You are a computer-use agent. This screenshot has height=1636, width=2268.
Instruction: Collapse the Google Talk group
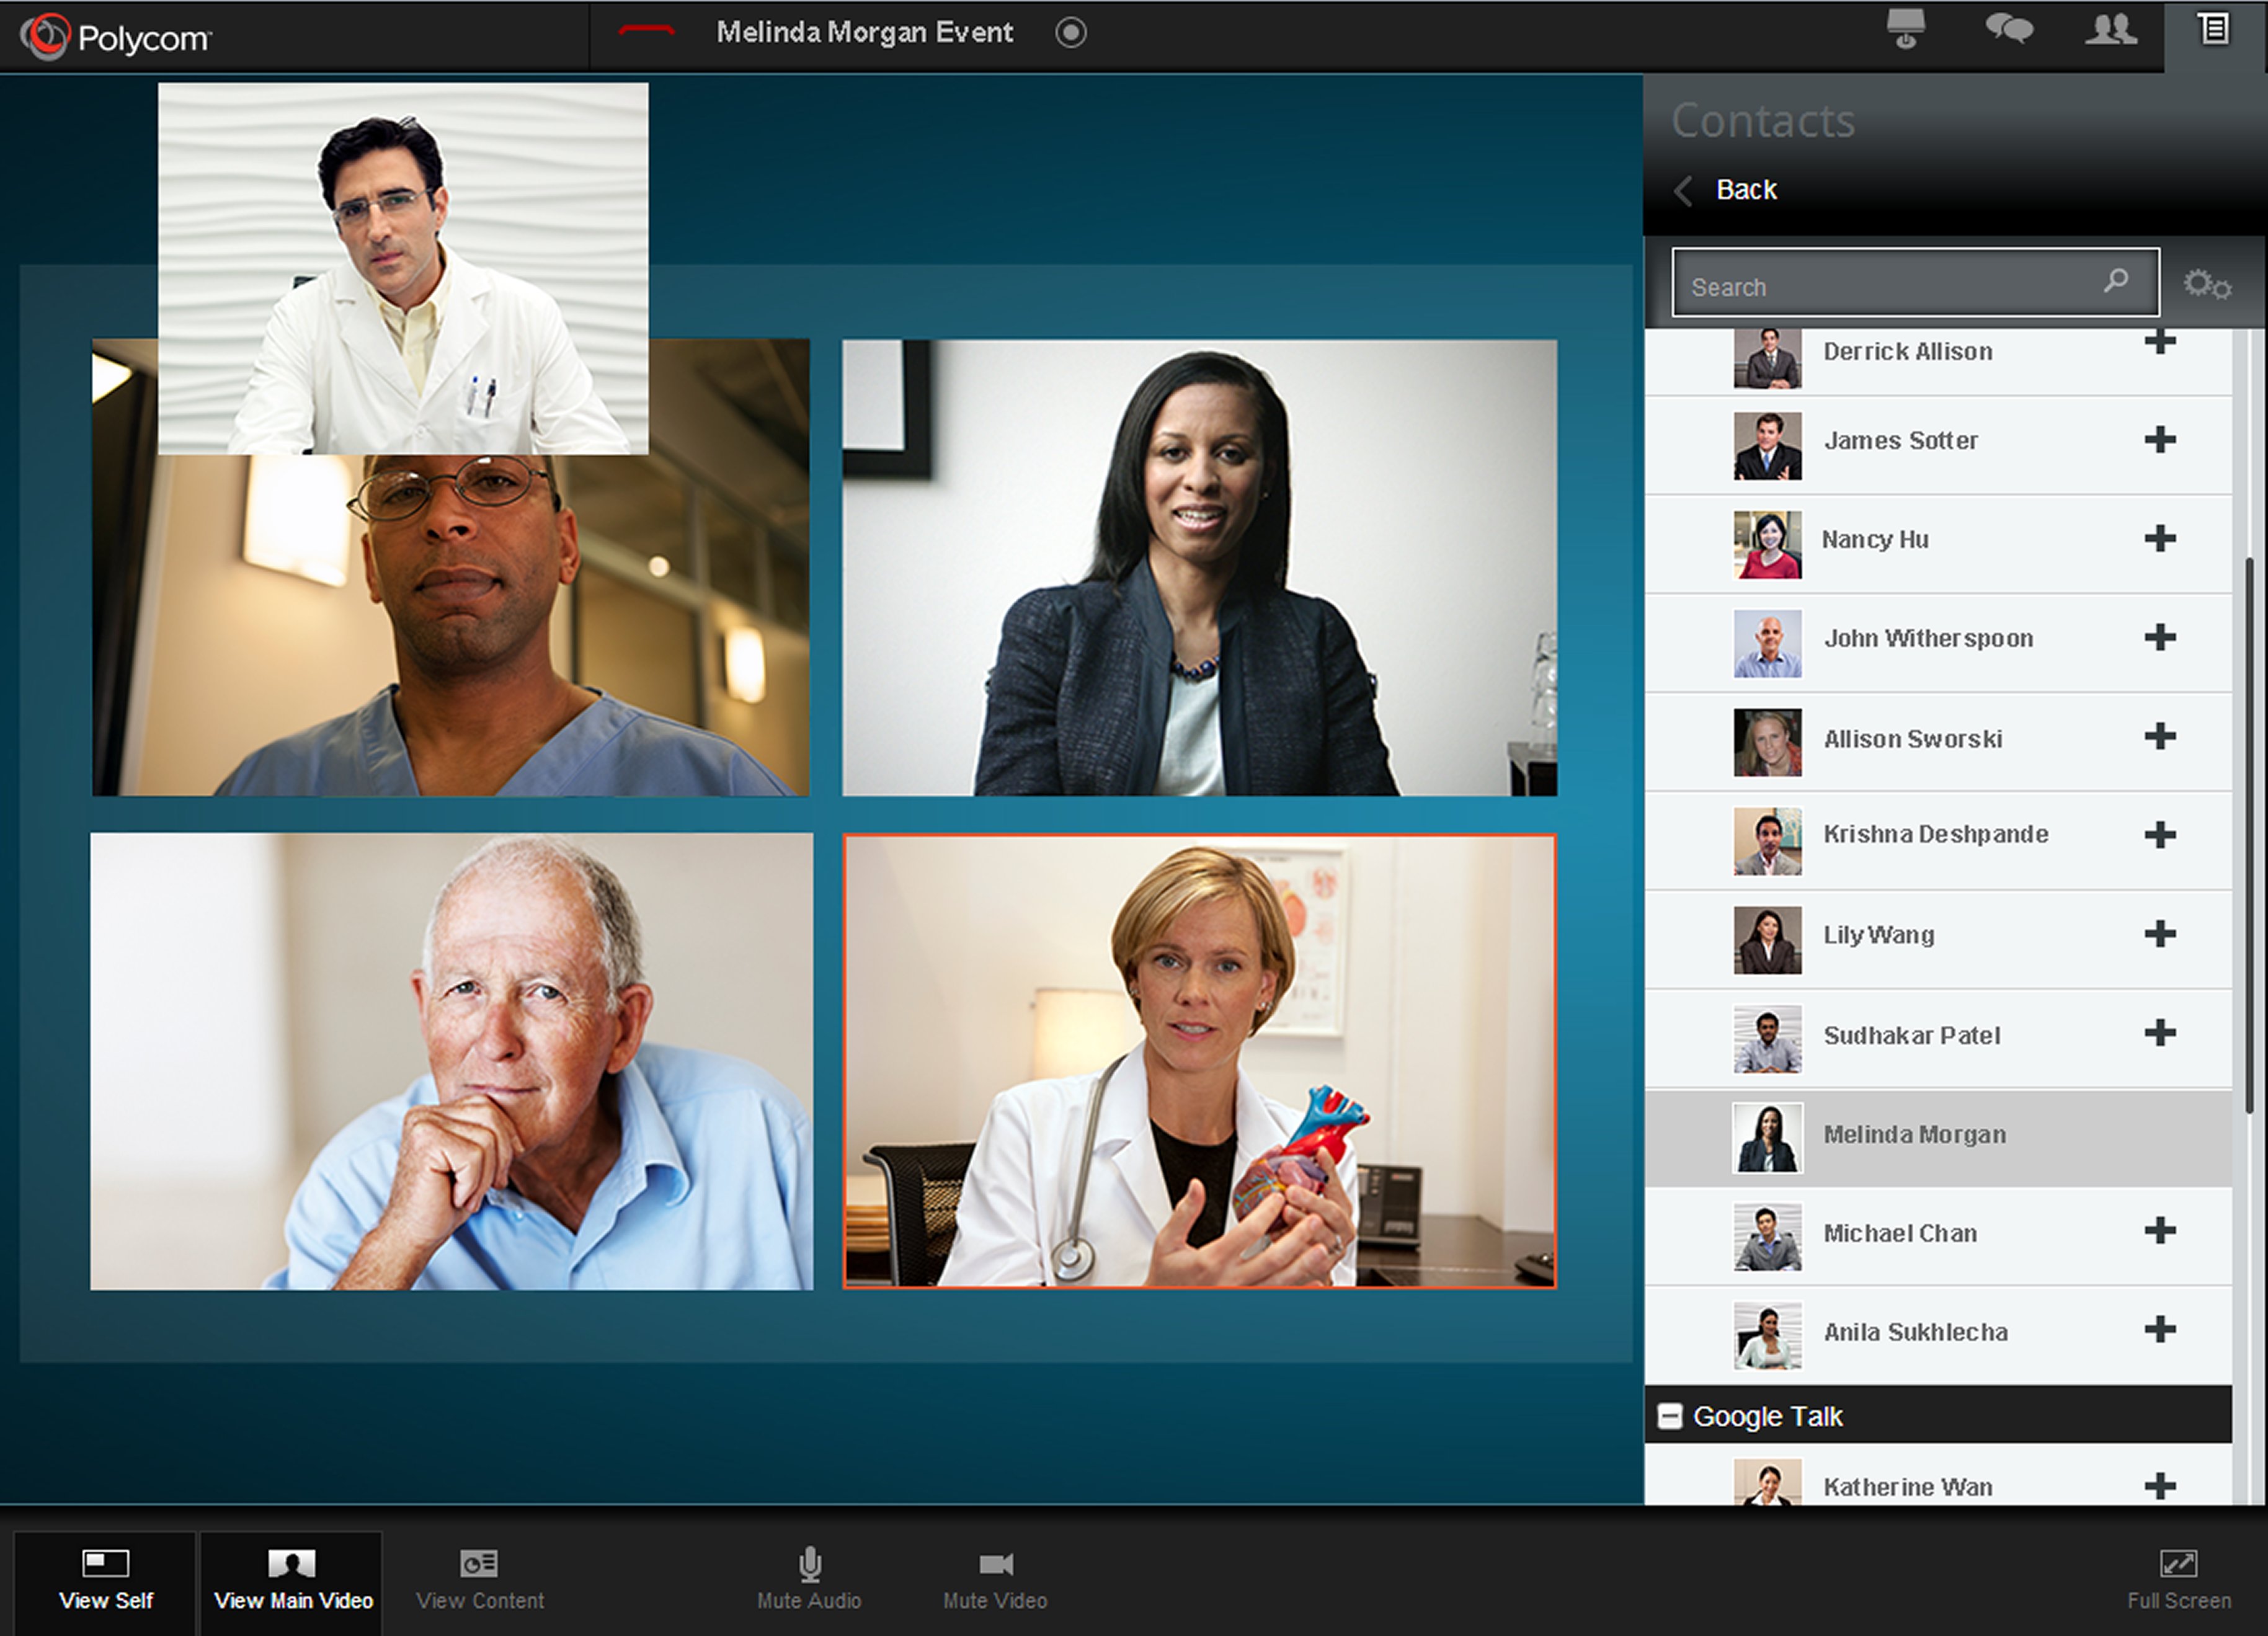[x=1670, y=1416]
